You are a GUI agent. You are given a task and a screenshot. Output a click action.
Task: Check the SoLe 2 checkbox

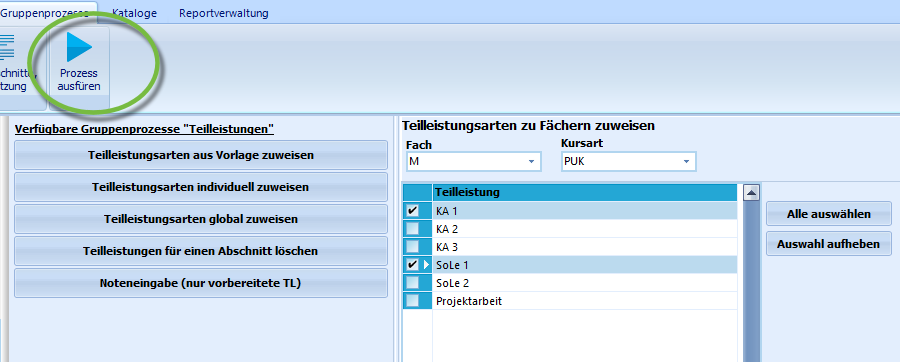412,283
